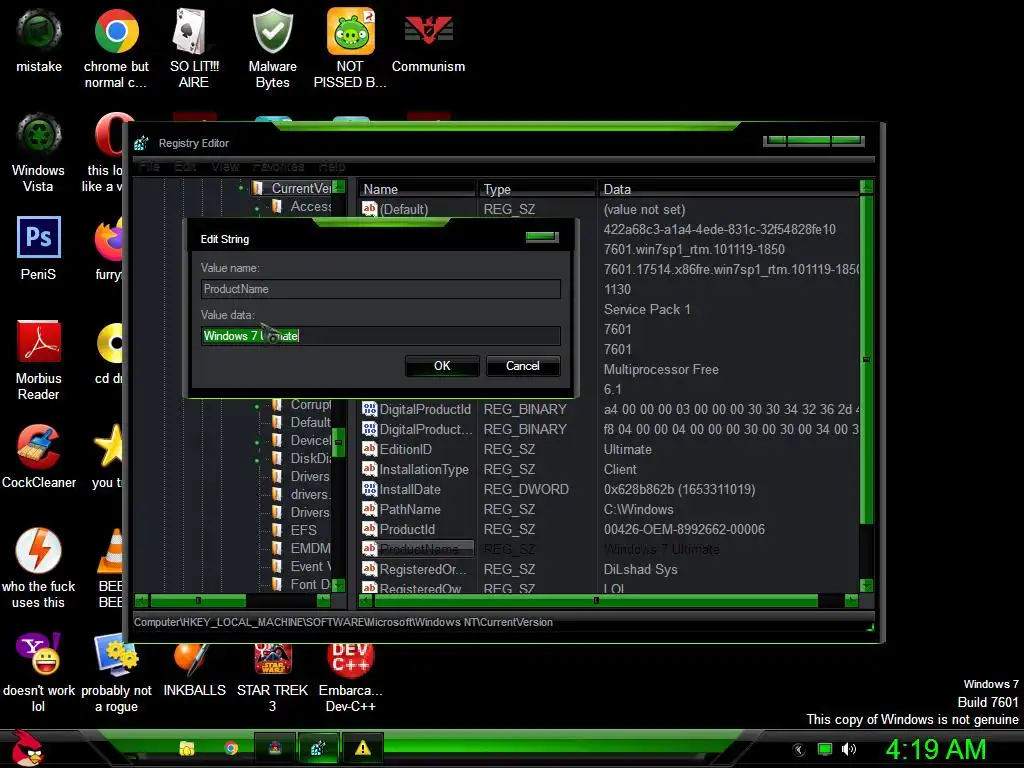Sort by the Type column header
Screen dimensions: 1024x768
(536, 189)
